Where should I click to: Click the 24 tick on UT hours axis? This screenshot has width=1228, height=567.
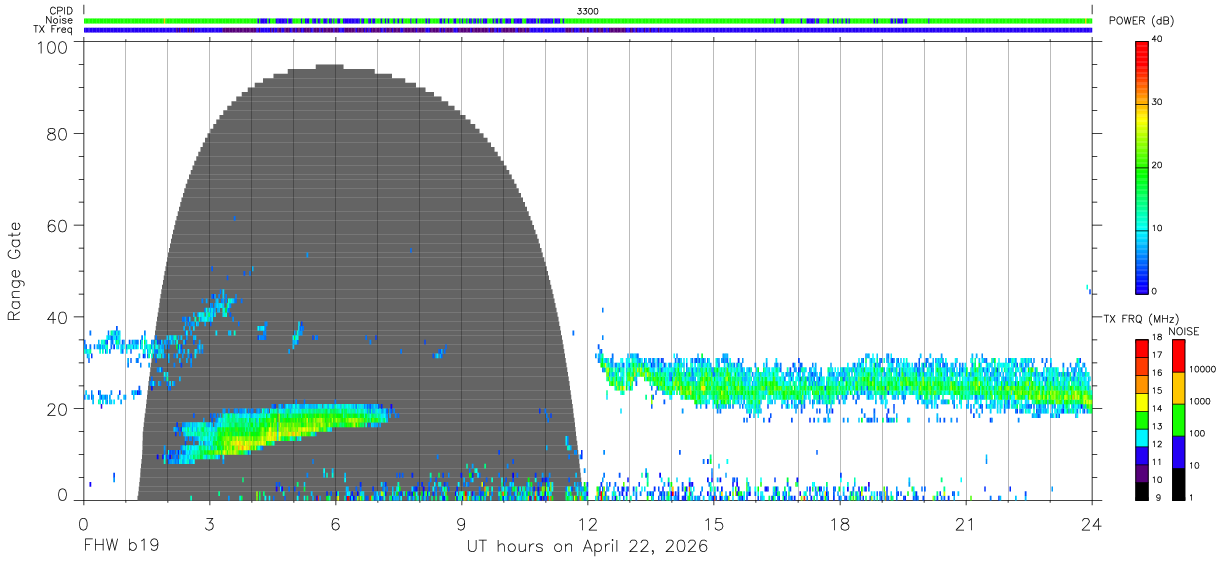point(1091,524)
